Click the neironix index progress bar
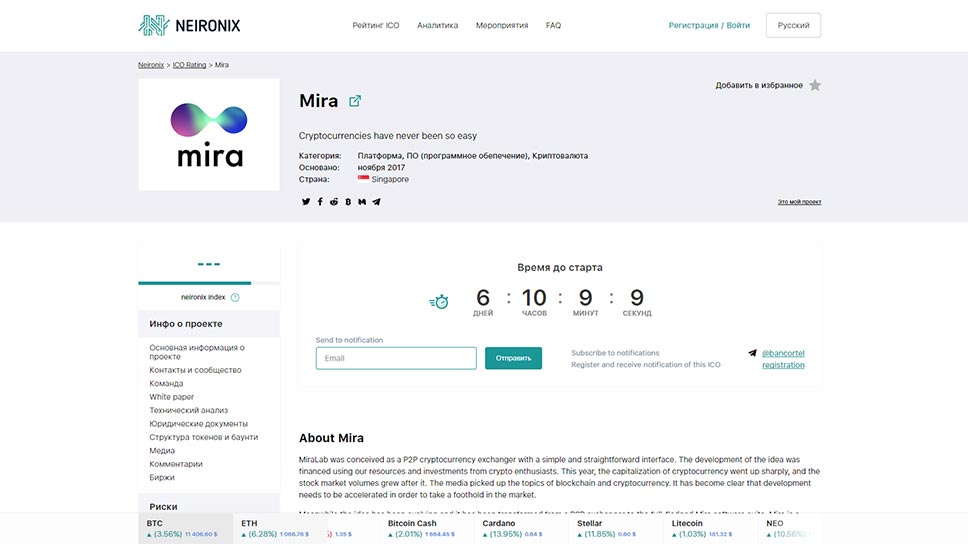Image resolution: width=968 pixels, height=544 pixels. [x=209, y=283]
